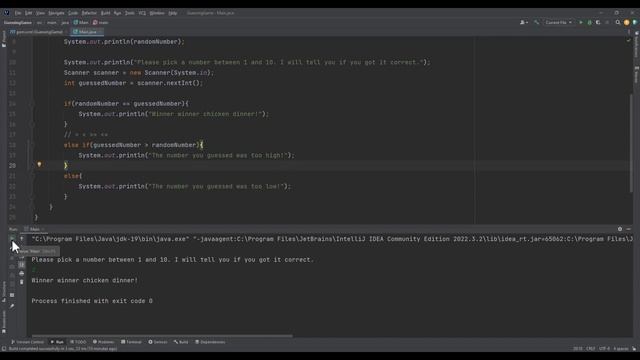Open Project tool window sidebar button
The height and width of the screenshot is (360, 640).
tap(4, 39)
